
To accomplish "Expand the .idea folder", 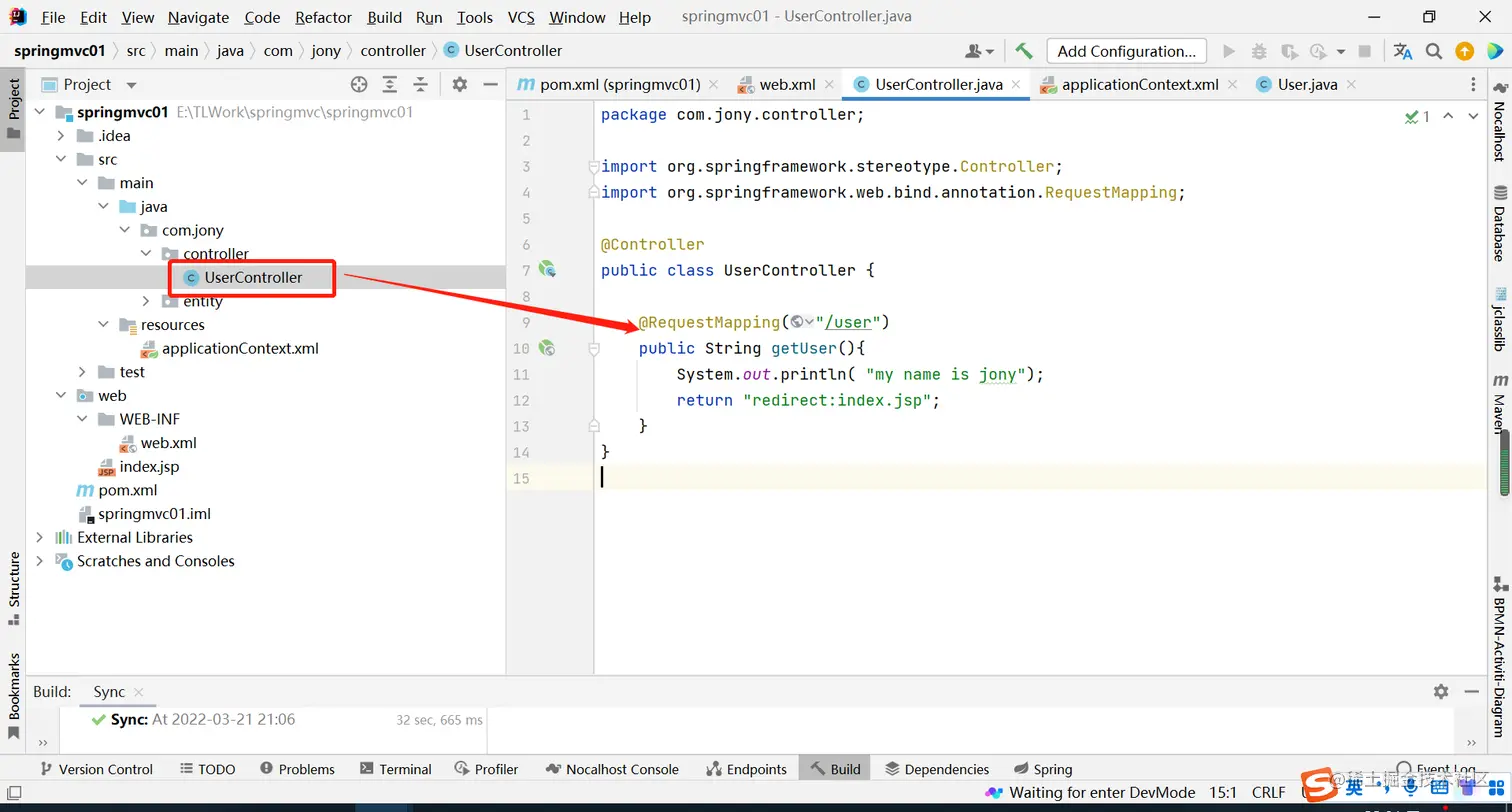I will pos(61,136).
